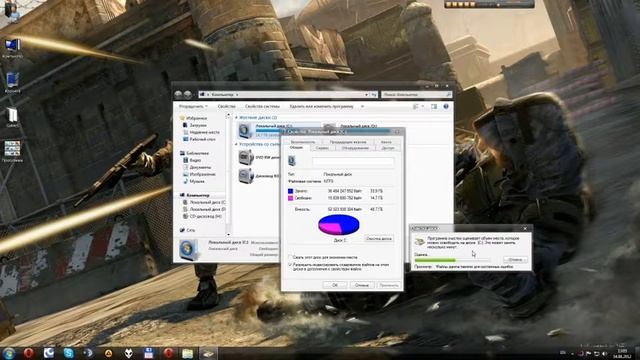Launch Opera from the taskbar left side
Screen dimensions: 640x360
coord(29,353)
